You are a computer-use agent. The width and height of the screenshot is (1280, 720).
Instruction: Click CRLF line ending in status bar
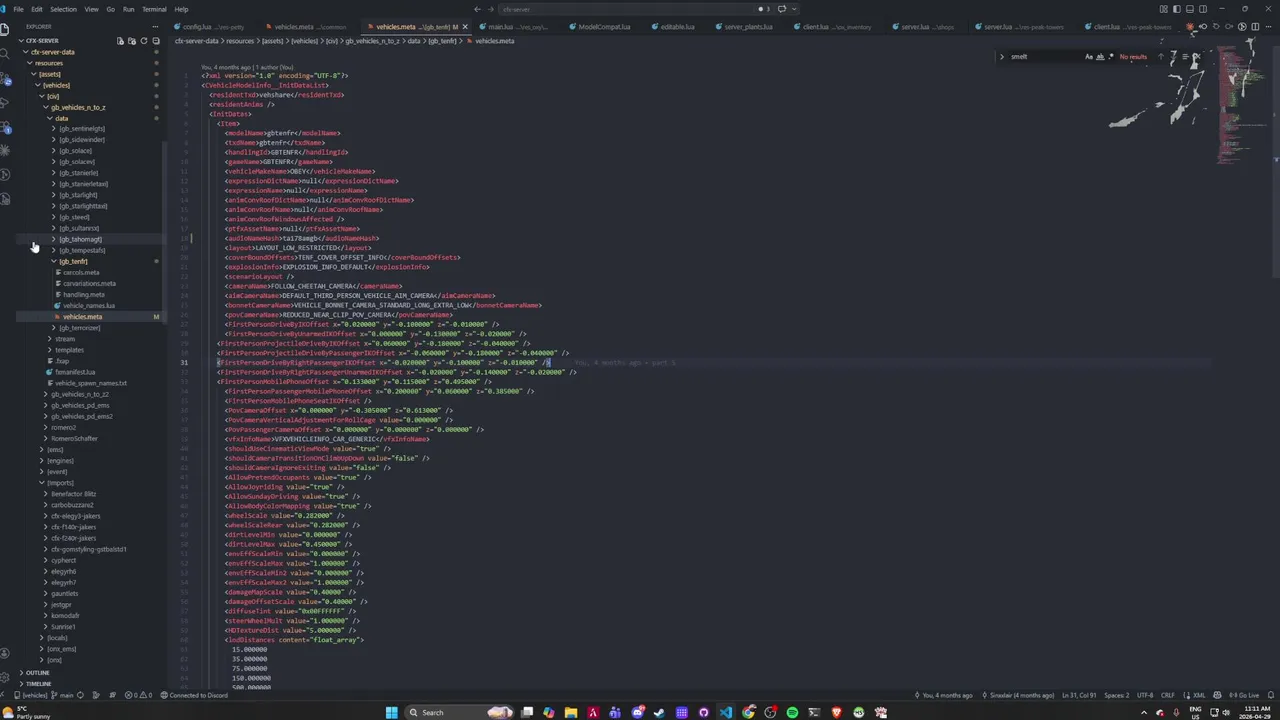click(1167, 695)
